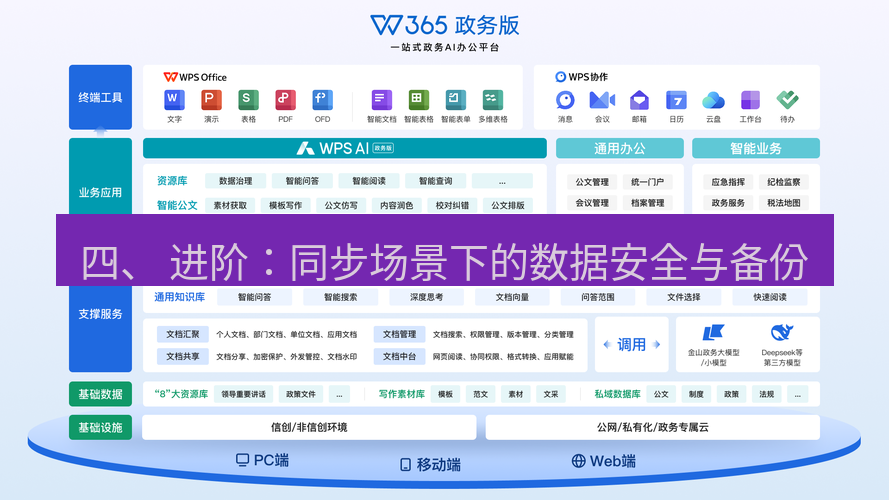Click the 智能表格 icon

418,100
